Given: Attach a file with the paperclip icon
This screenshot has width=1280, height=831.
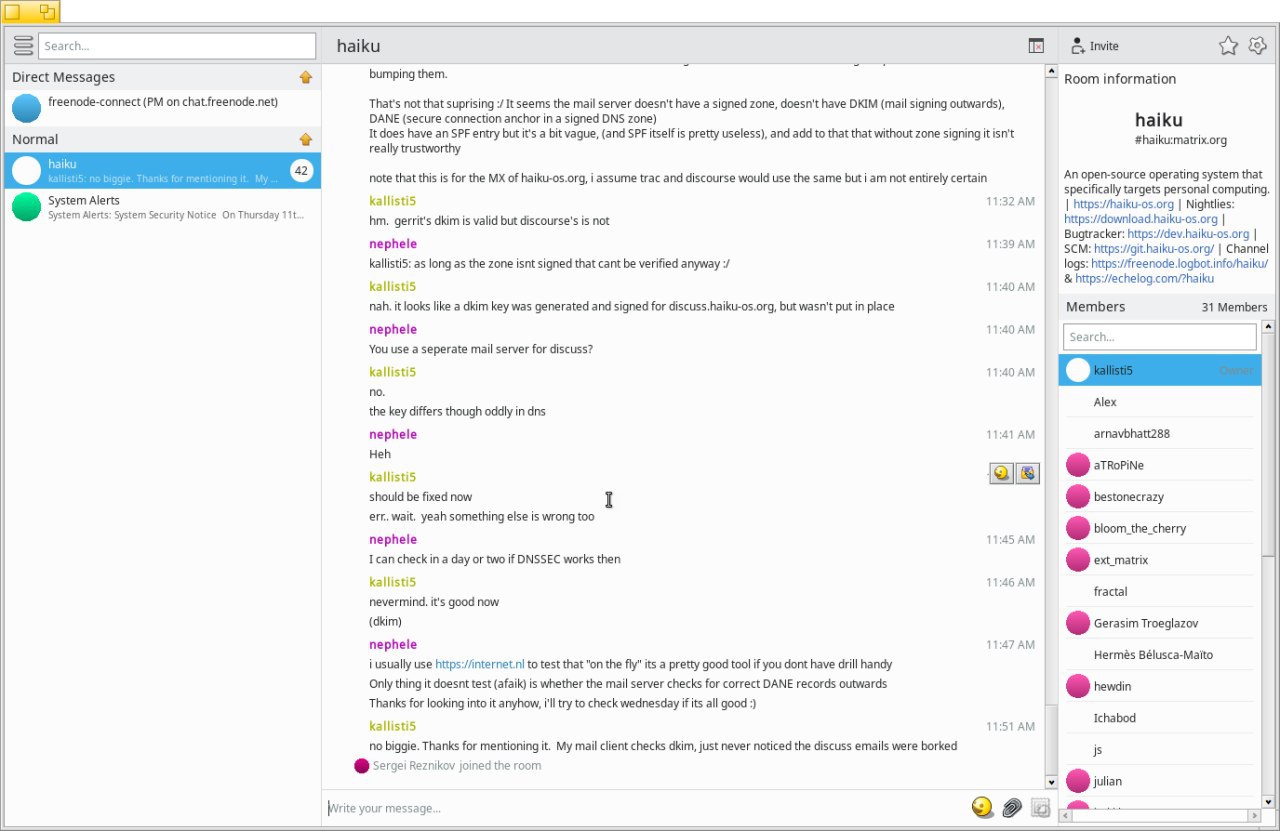Looking at the screenshot, I should tap(1012, 807).
